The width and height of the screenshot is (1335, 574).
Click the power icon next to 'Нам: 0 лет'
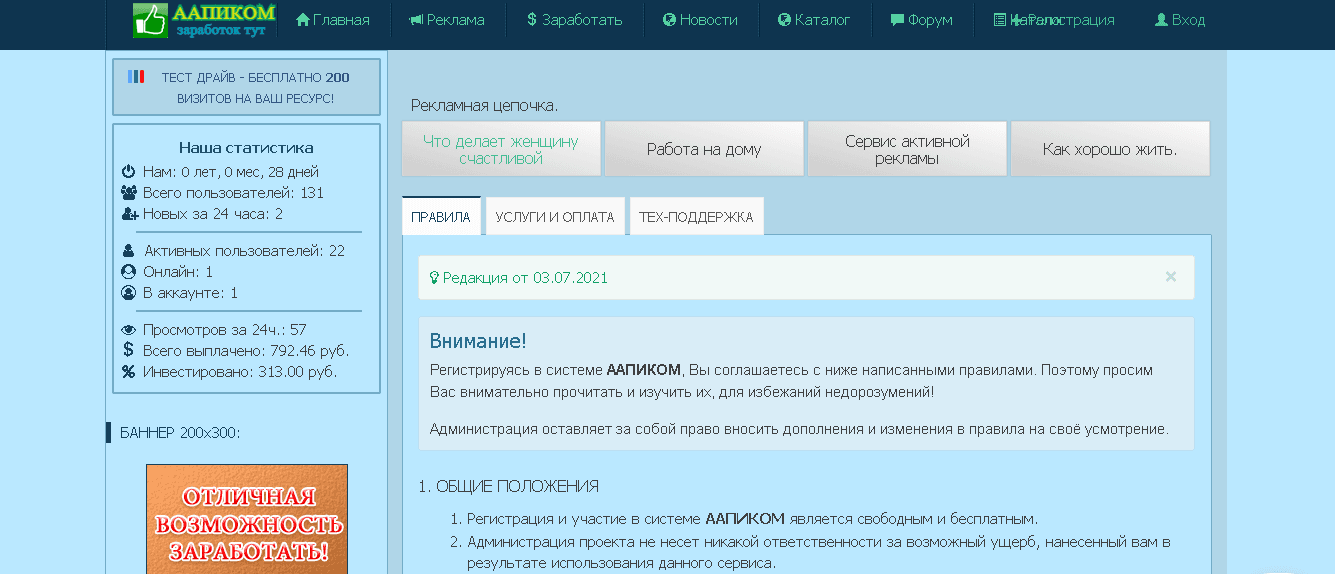click(x=128, y=172)
